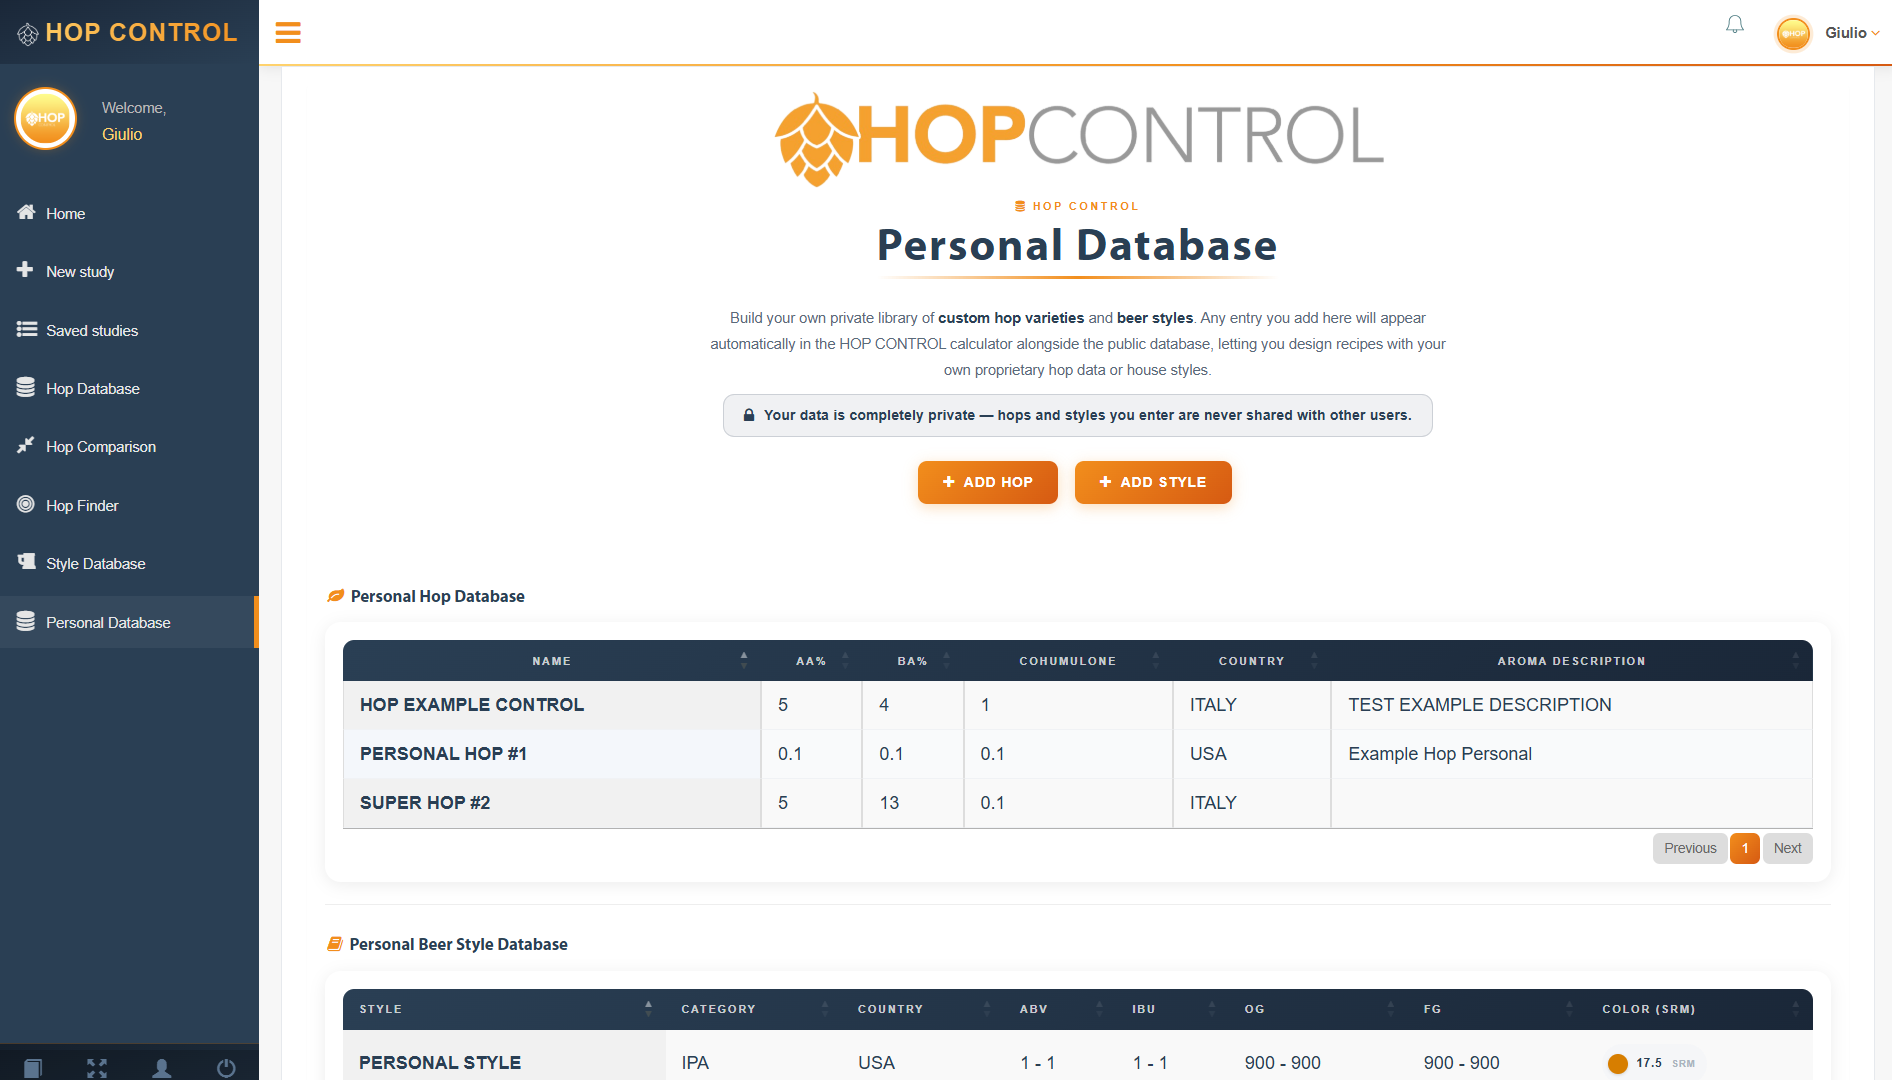This screenshot has width=1892, height=1080.
Task: Click the ADD HOP button
Action: tap(988, 482)
